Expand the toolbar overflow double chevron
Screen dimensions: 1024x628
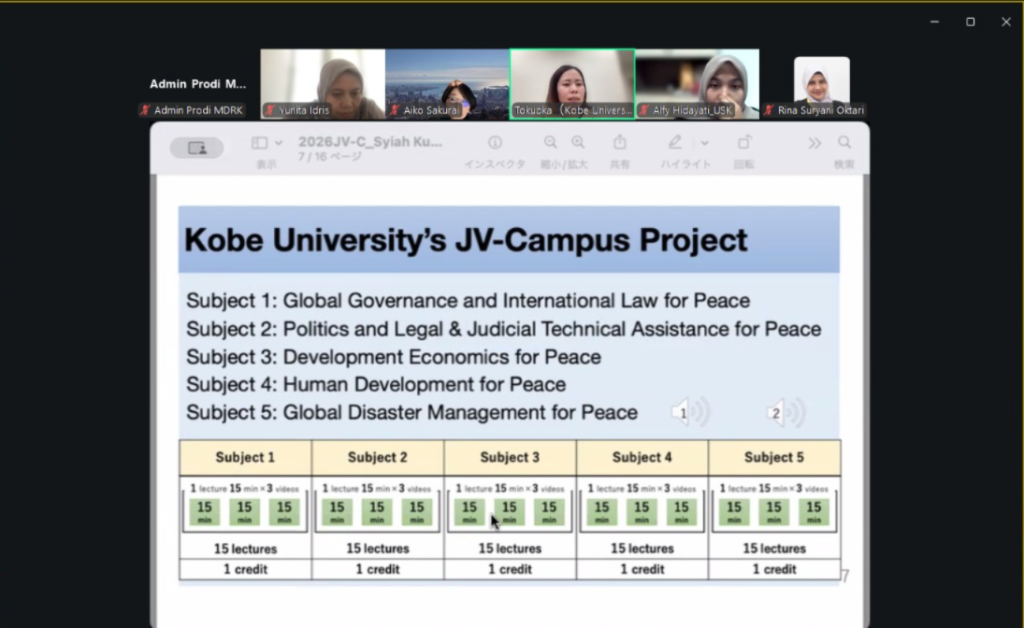[x=814, y=143]
